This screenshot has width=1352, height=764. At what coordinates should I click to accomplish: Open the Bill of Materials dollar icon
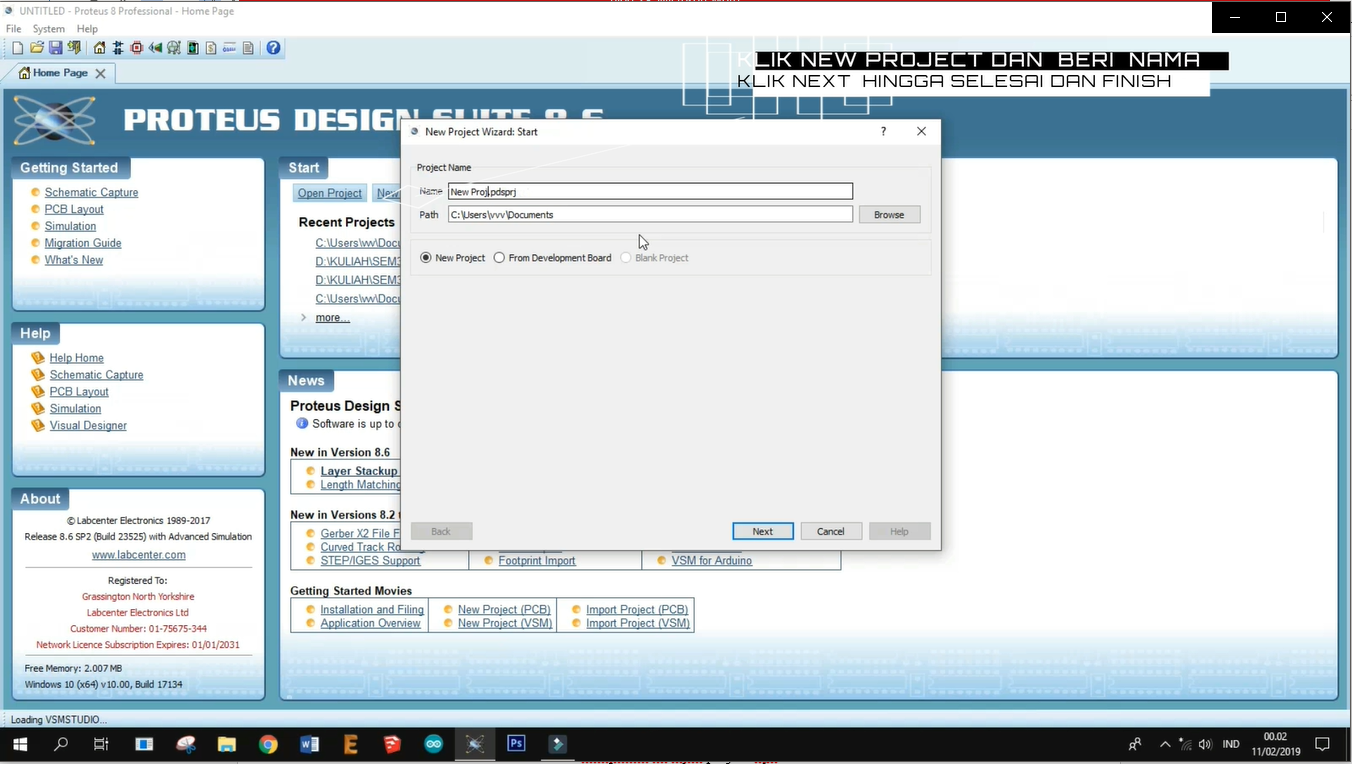point(211,48)
